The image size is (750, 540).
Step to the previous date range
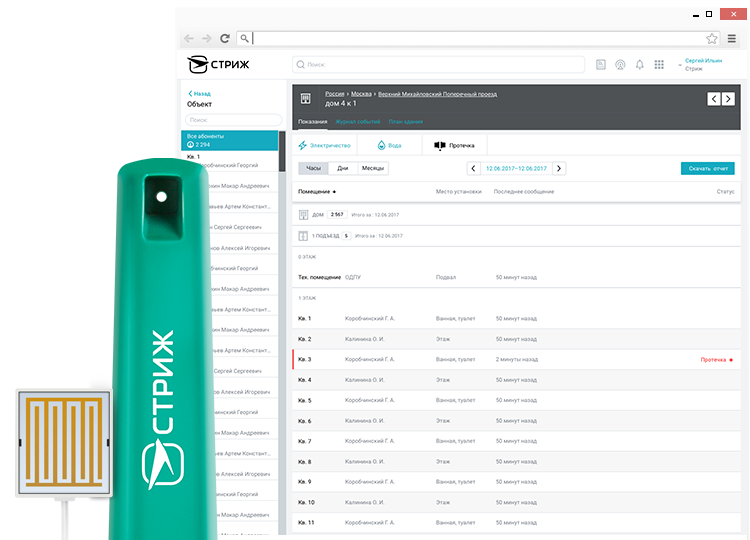(x=474, y=168)
